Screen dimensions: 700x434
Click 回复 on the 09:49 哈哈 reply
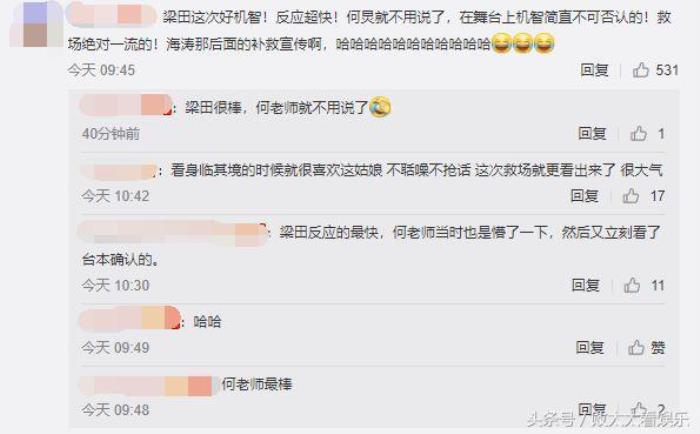[590, 347]
